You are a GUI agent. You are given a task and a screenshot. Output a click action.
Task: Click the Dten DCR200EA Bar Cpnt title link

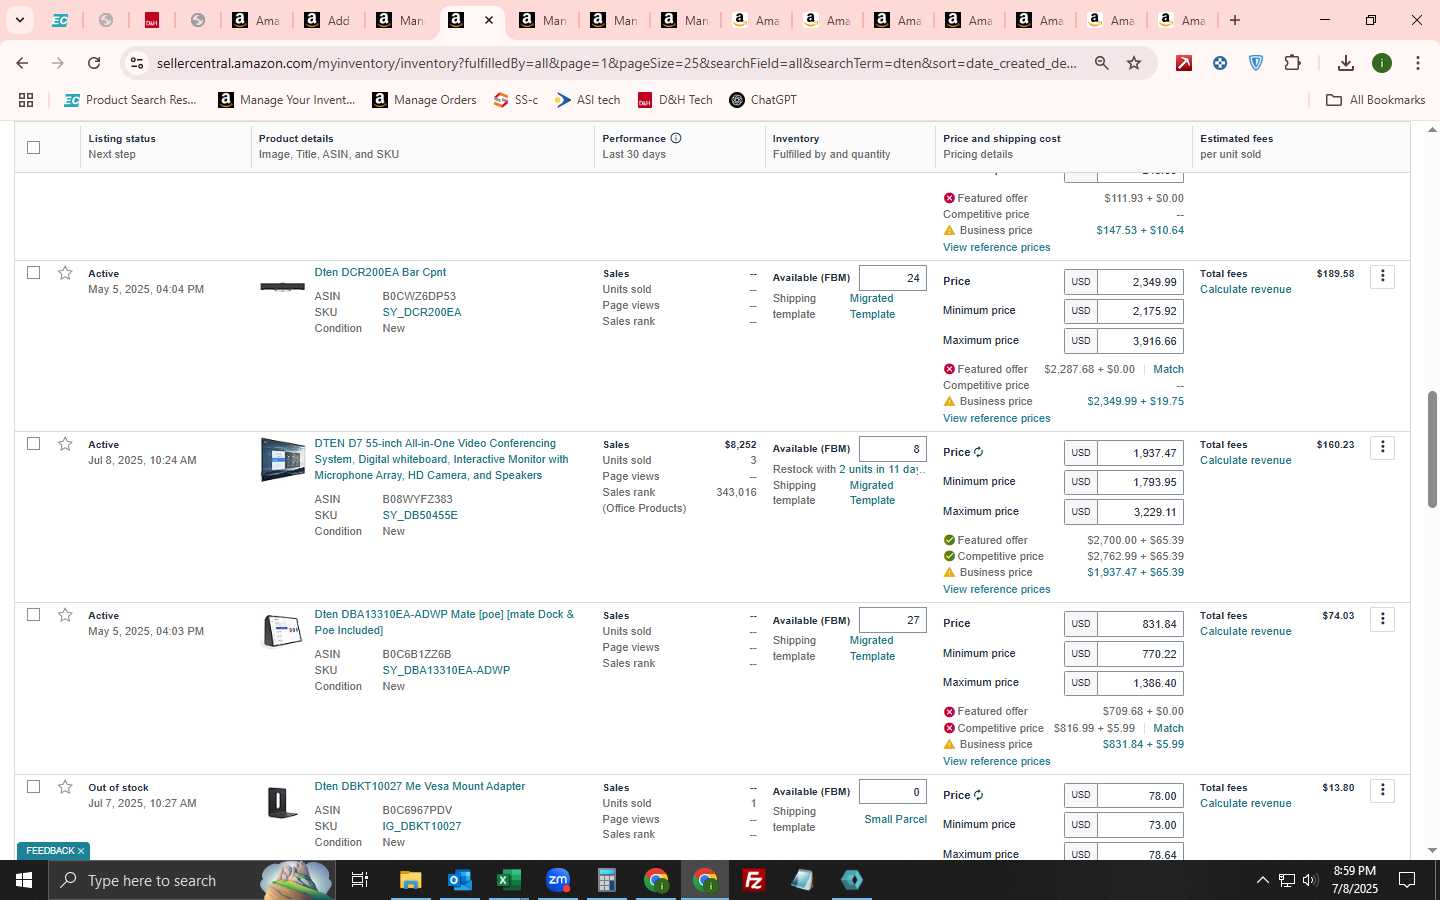380,272
